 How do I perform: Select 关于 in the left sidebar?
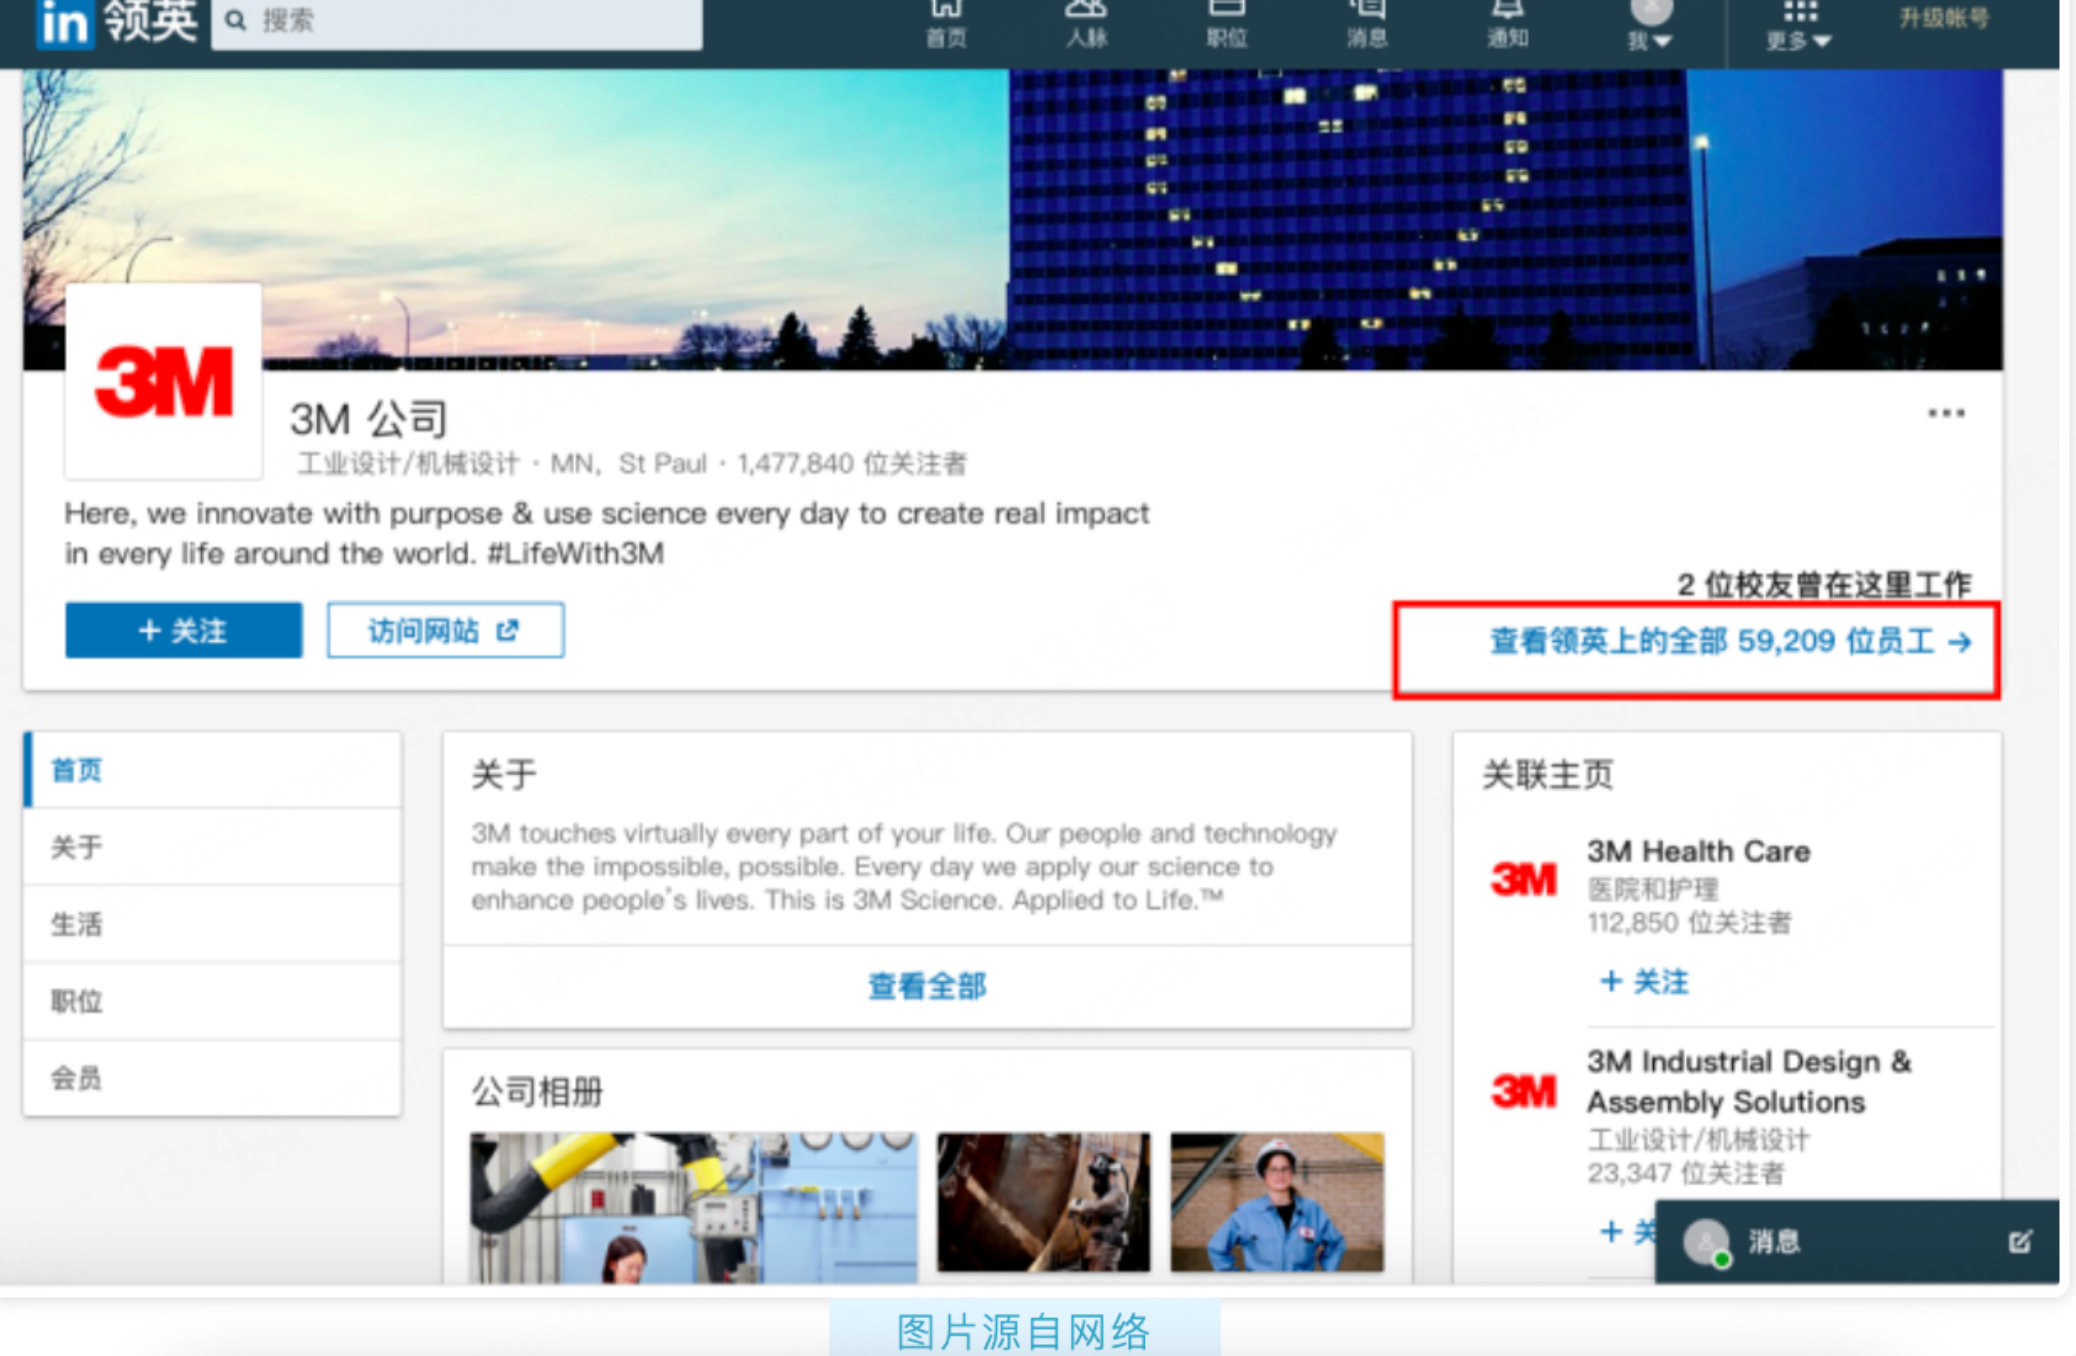coord(77,847)
